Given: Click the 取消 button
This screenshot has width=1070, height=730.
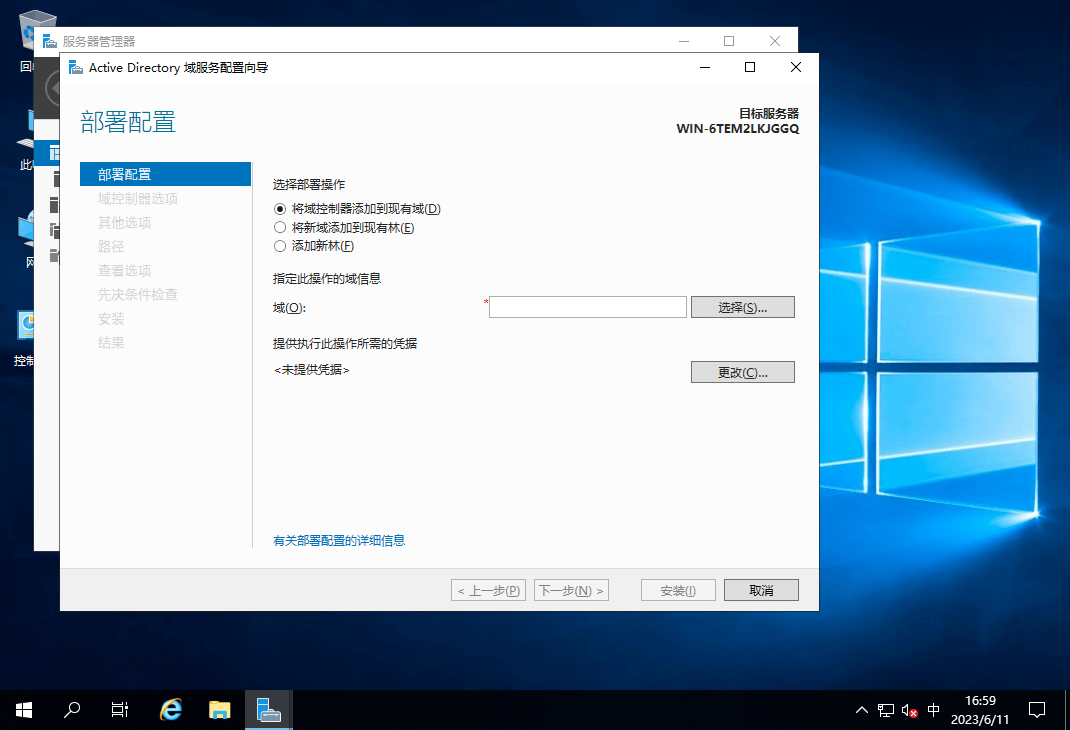Looking at the screenshot, I should [x=761, y=590].
